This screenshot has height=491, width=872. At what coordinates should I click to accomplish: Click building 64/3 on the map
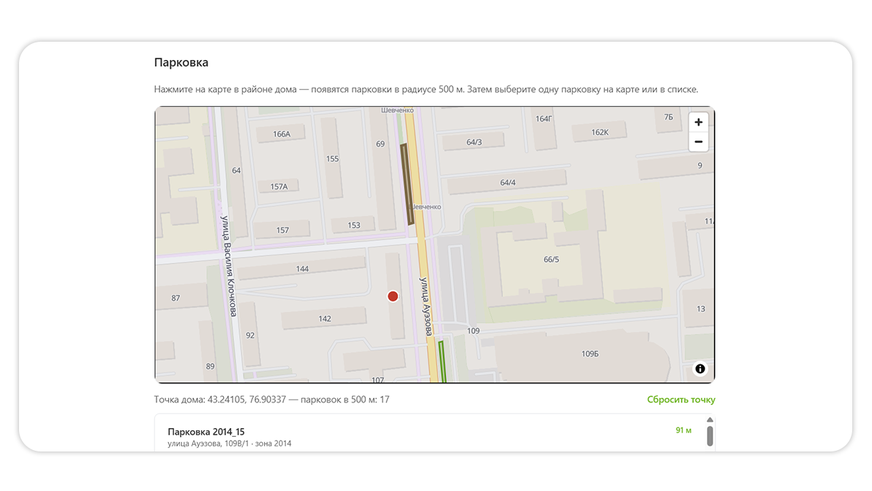[x=474, y=142]
